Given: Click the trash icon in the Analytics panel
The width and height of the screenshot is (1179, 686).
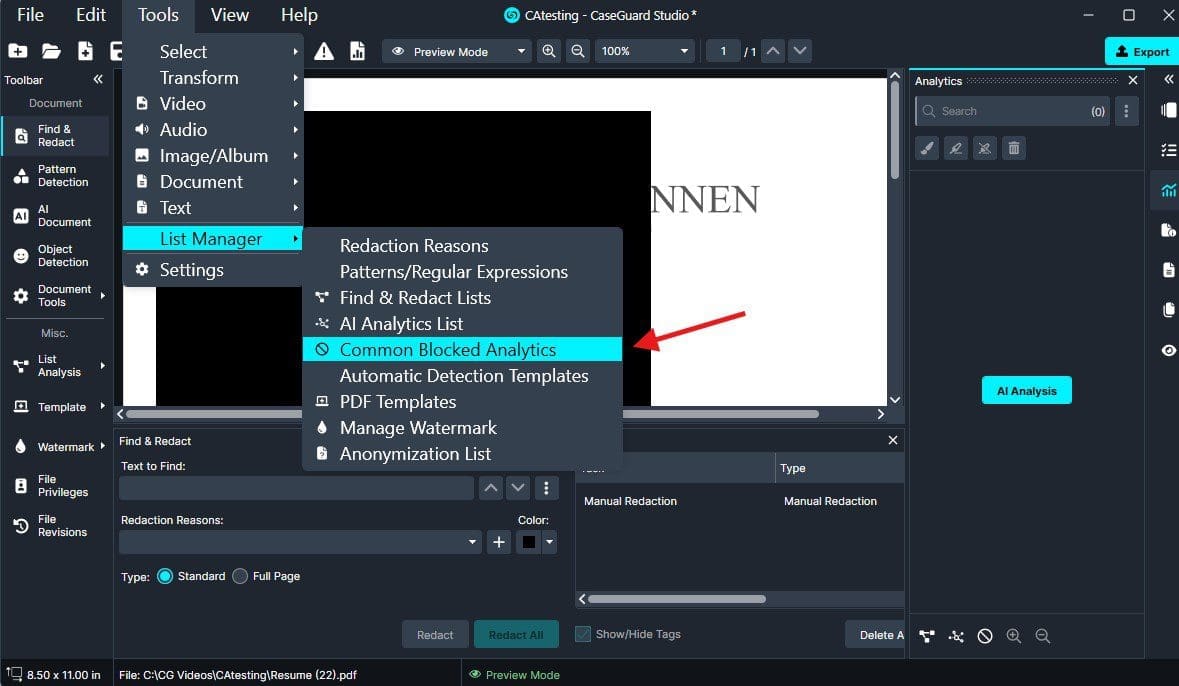Looking at the screenshot, I should [1014, 148].
